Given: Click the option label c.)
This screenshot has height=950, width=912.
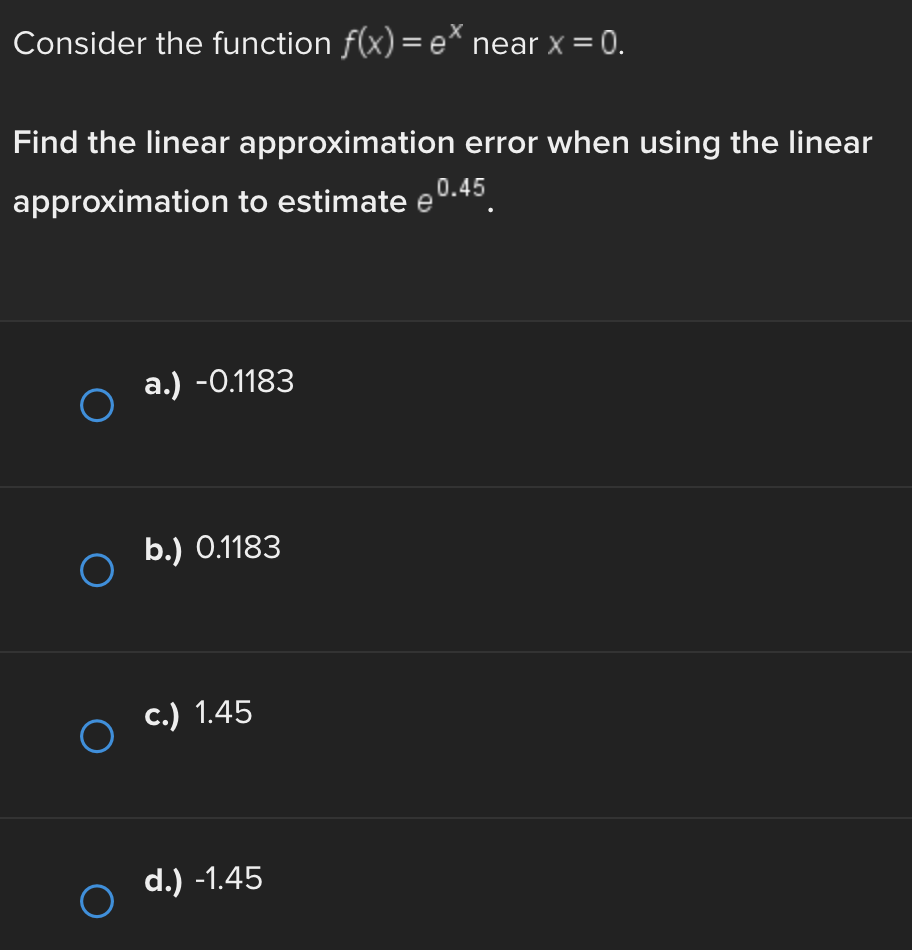Looking at the screenshot, I should pos(162,714).
